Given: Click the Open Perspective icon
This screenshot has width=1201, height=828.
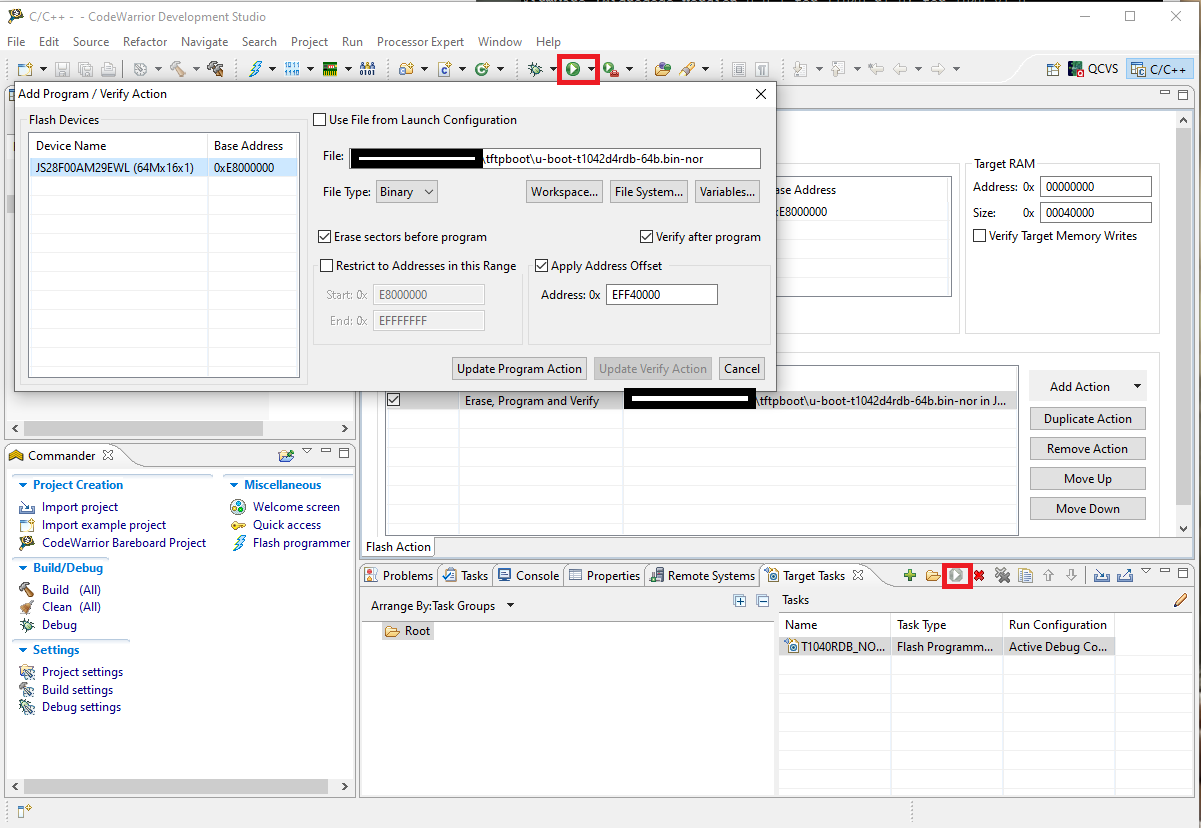Looking at the screenshot, I should 1053,69.
